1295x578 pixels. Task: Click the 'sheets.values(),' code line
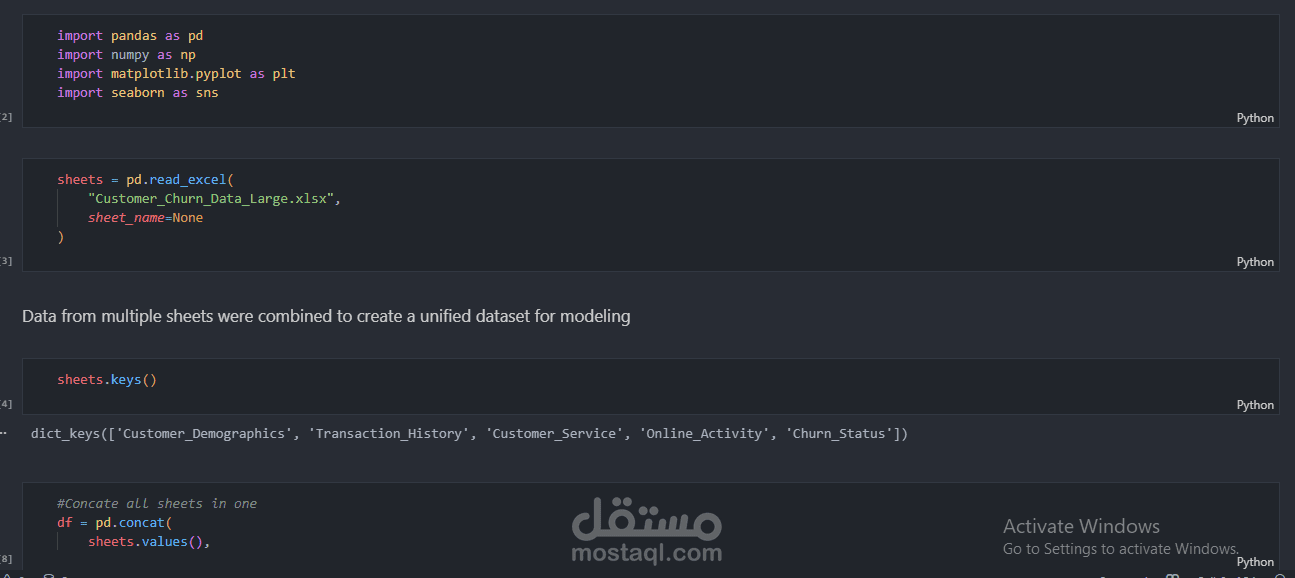click(x=149, y=541)
